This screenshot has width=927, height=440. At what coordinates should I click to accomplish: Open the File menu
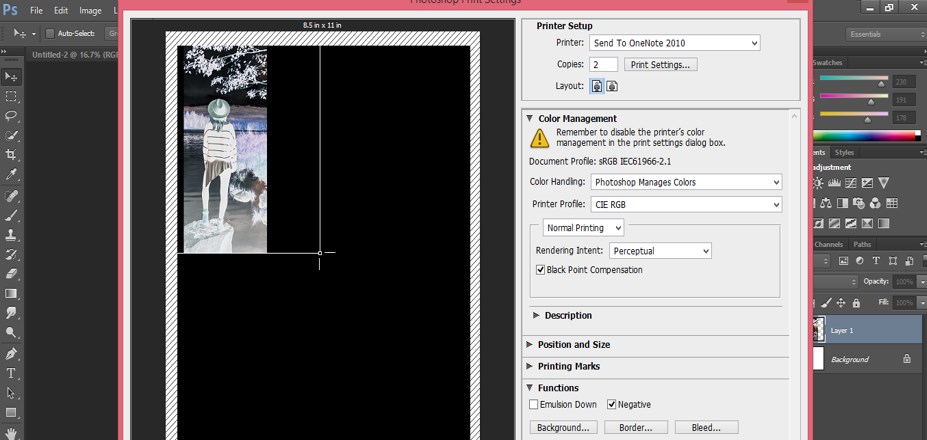coord(36,11)
